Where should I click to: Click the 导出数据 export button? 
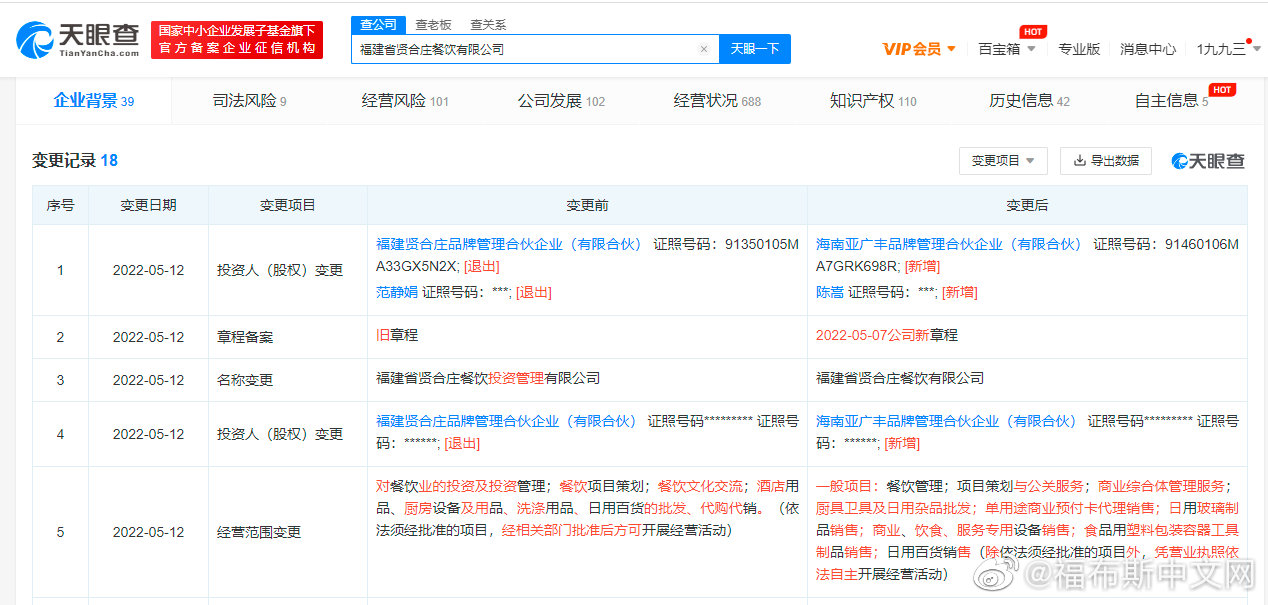pyautogui.click(x=1106, y=161)
